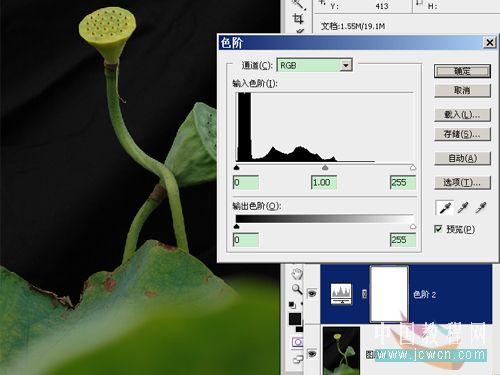This screenshot has width=500, height=375.
Task: Hide the 色阶 2 layer eye
Action: point(312,293)
